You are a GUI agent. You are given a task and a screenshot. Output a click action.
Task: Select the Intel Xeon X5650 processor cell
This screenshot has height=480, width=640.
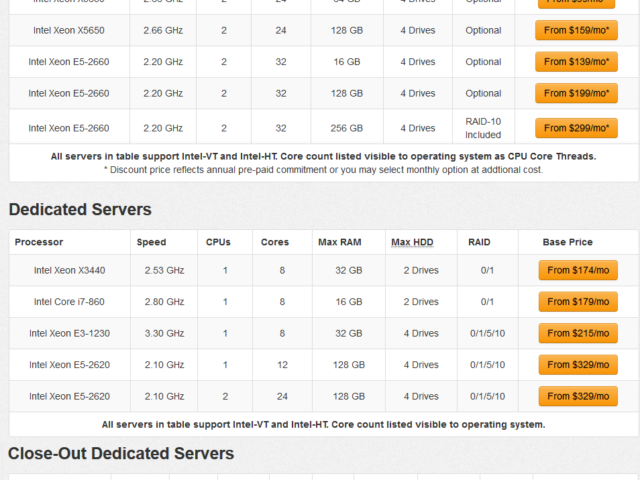click(69, 30)
